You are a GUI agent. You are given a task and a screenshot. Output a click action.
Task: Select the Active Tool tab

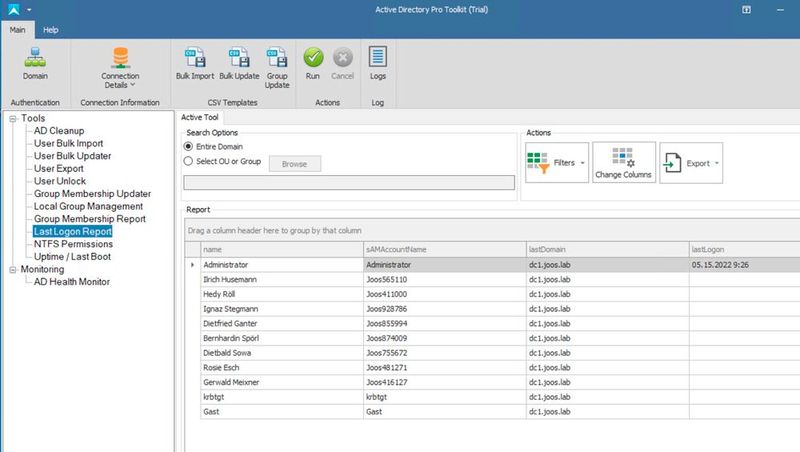[x=199, y=117]
